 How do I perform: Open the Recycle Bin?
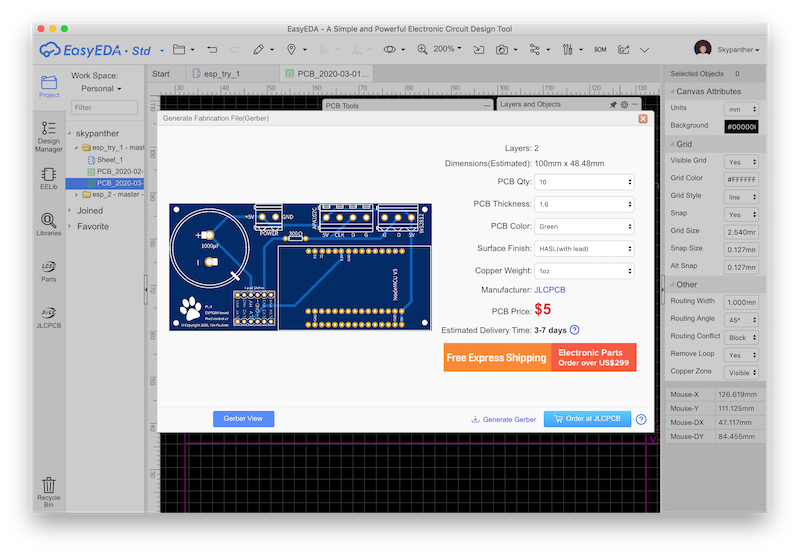tap(49, 492)
